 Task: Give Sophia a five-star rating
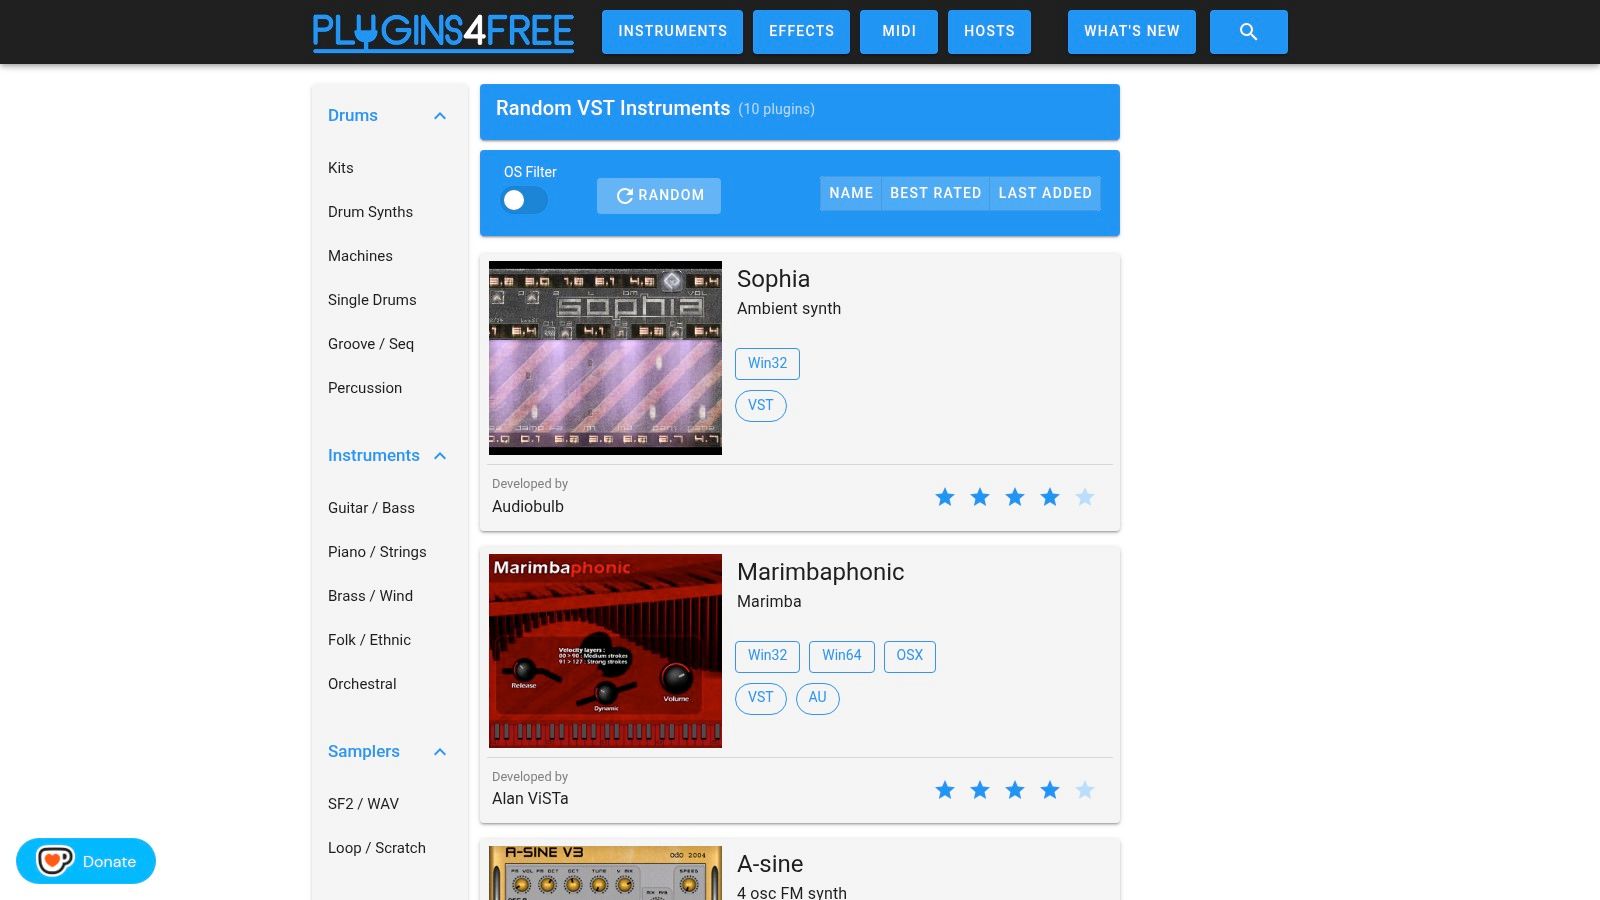click(x=1084, y=497)
